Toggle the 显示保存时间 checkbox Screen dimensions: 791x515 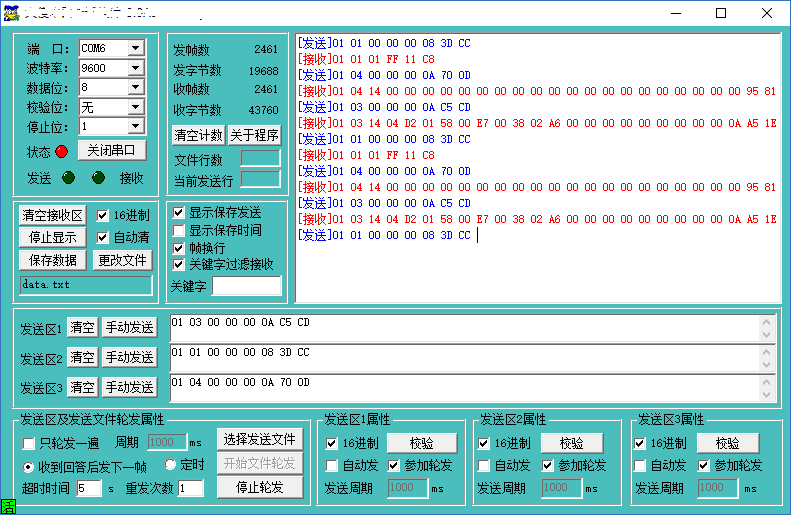point(179,230)
